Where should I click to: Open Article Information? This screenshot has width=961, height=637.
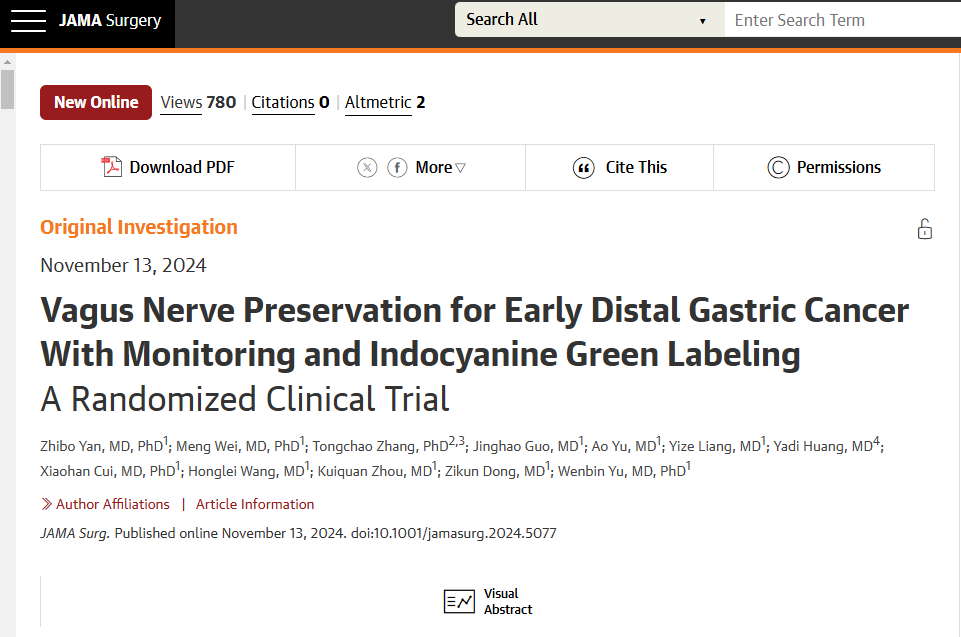pos(255,504)
